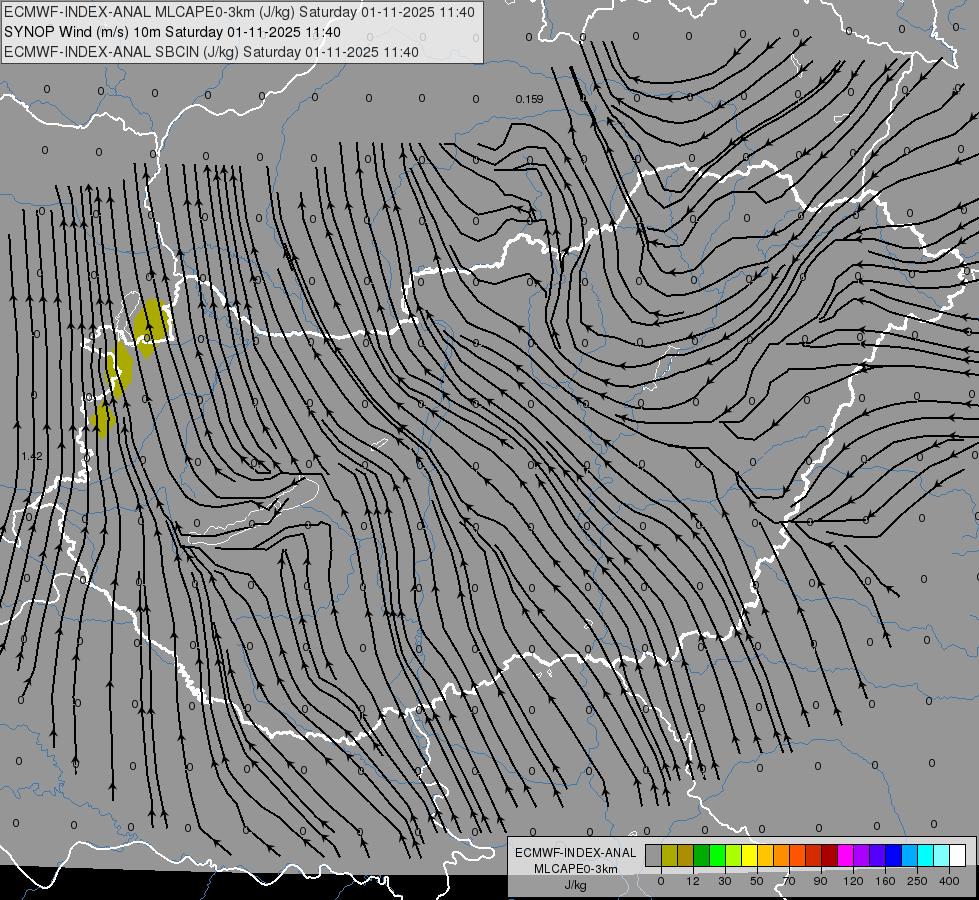Click the bright green legend swatch
979x900 pixels.
tap(717, 856)
